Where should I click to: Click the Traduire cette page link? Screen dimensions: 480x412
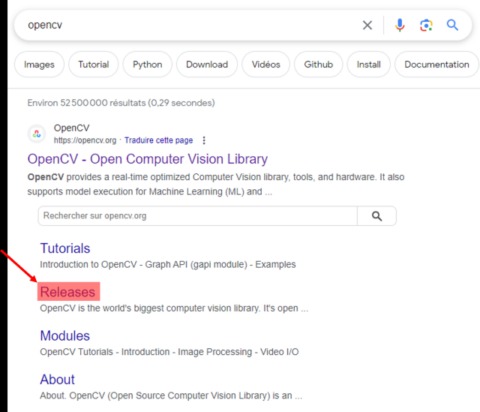click(x=159, y=140)
